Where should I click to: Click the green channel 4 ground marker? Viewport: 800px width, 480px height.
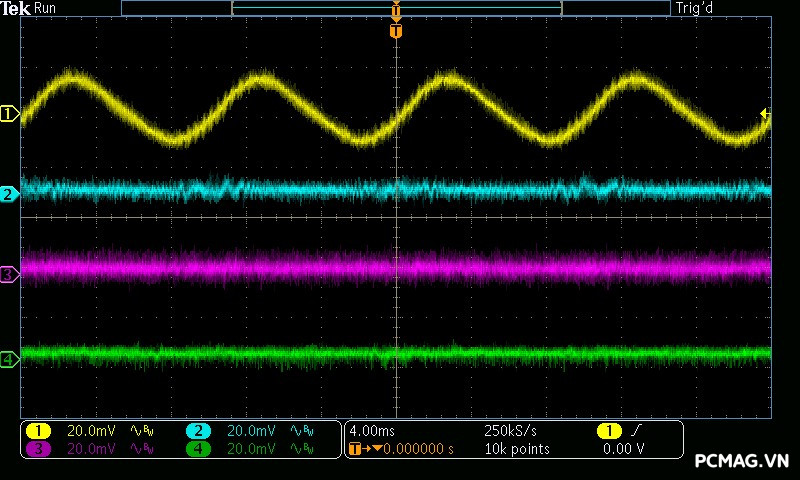(10, 359)
